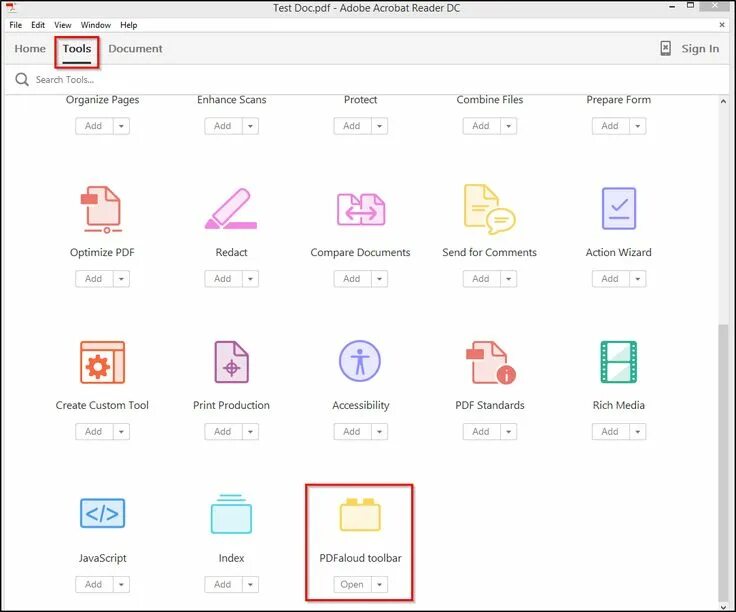Switch to the Home tab
The width and height of the screenshot is (736, 612).
tap(30, 48)
